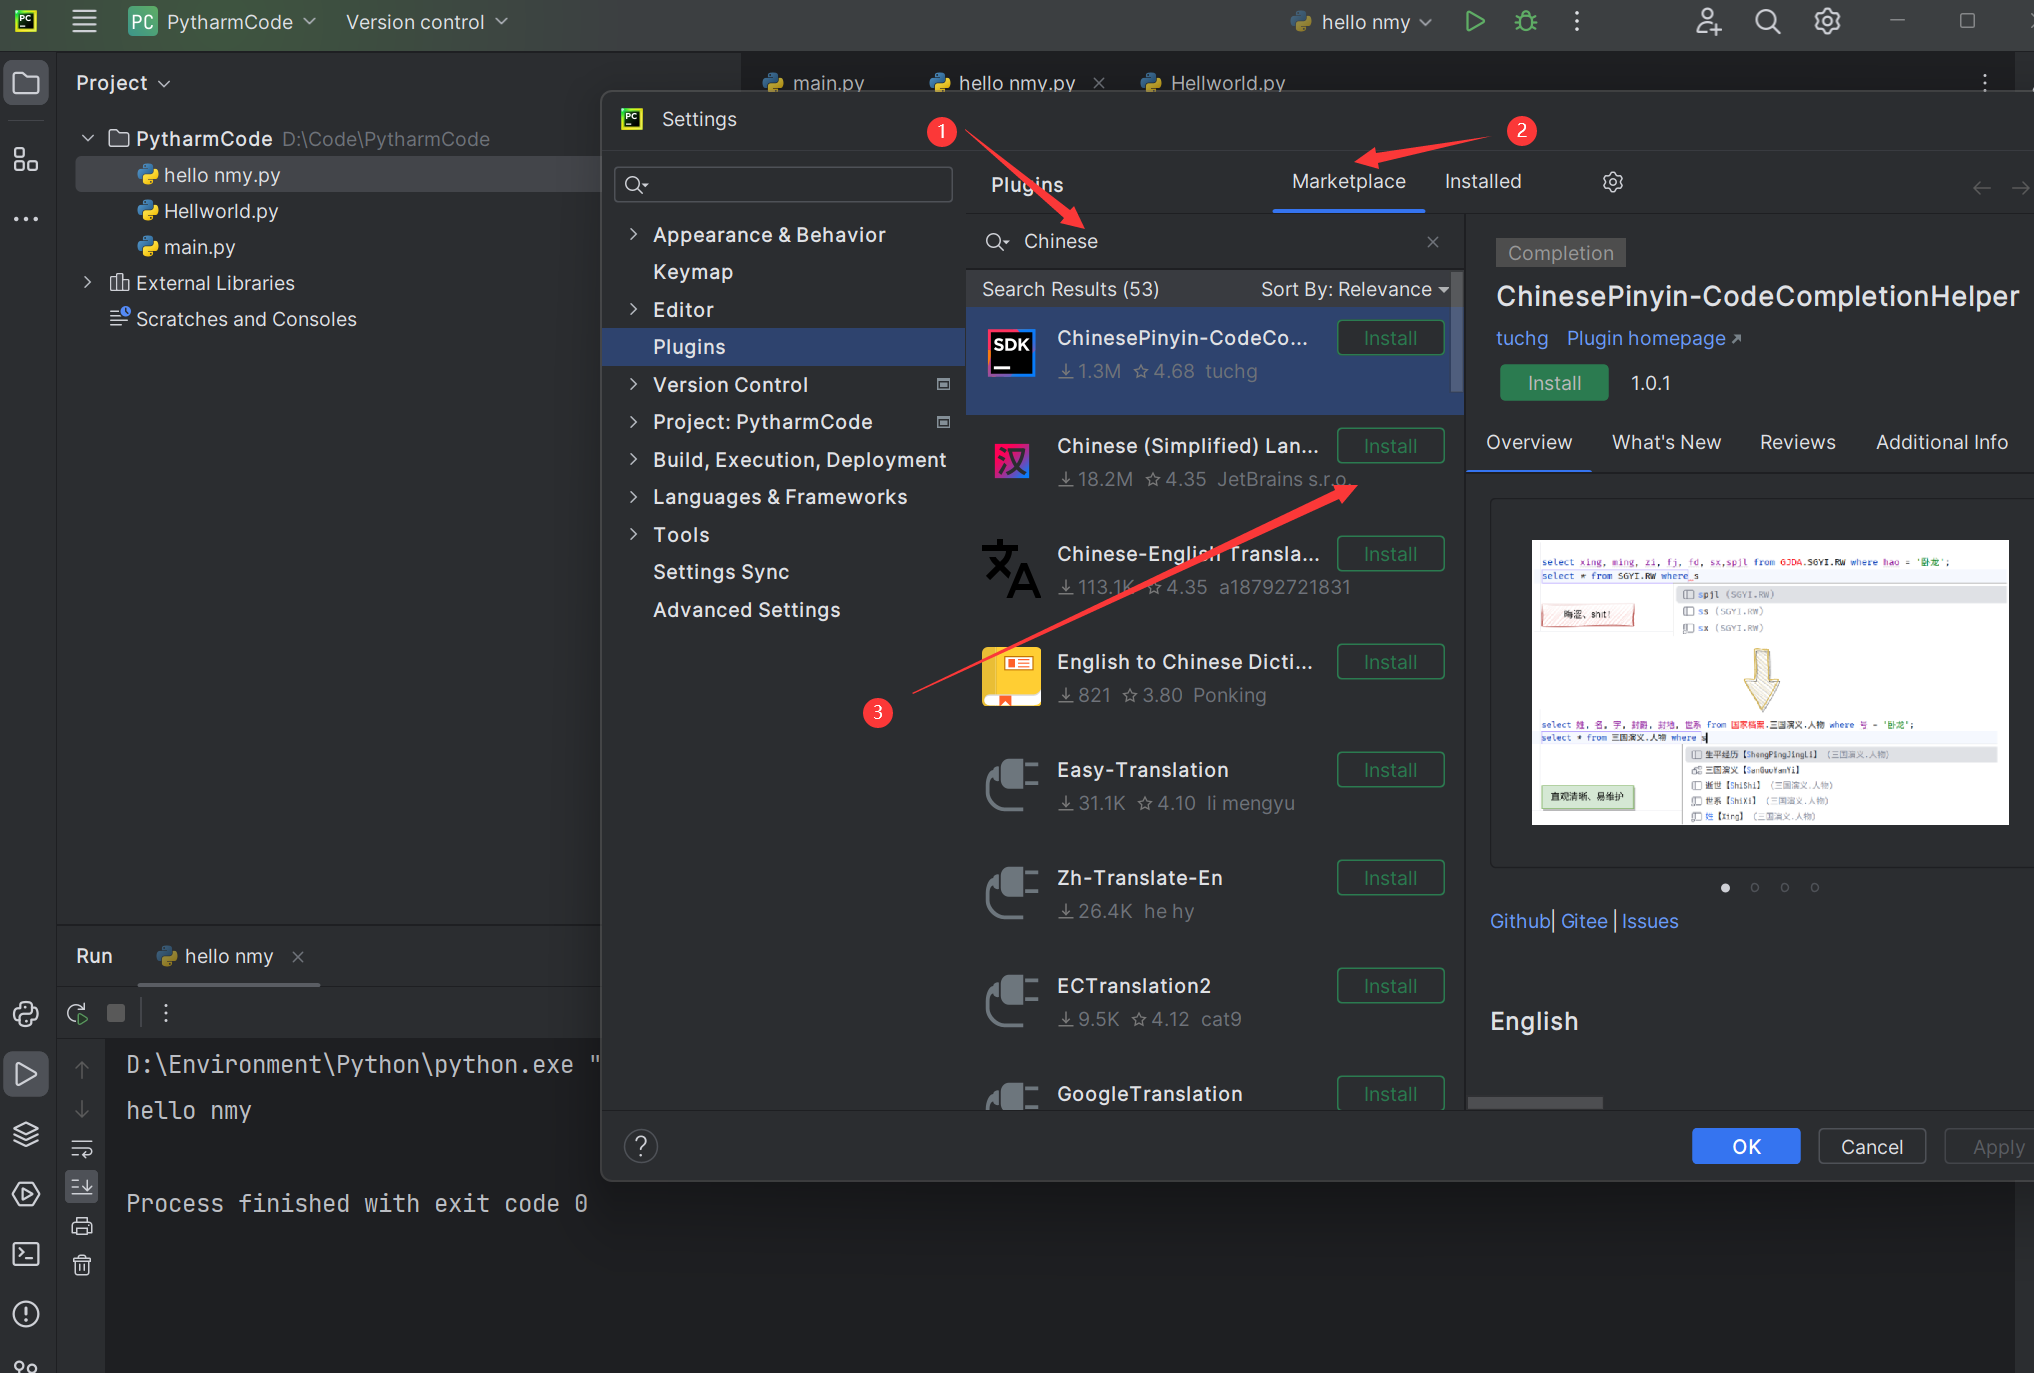Switch to Marketplace tab in plugins

pyautogui.click(x=1343, y=181)
